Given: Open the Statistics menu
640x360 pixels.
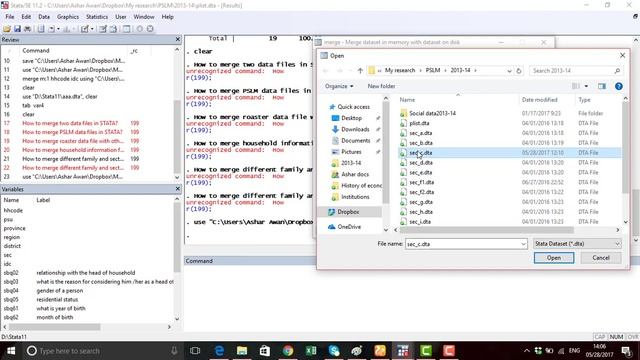Looking at the screenshot, I should [x=97, y=17].
